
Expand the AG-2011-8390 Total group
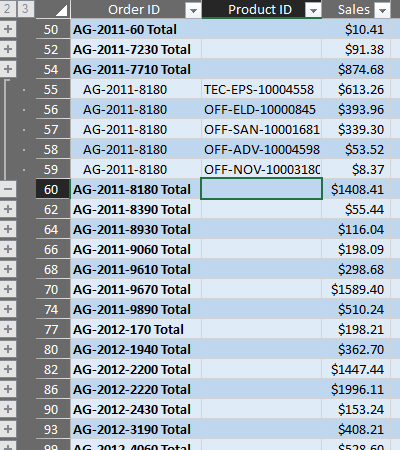(x=8, y=209)
